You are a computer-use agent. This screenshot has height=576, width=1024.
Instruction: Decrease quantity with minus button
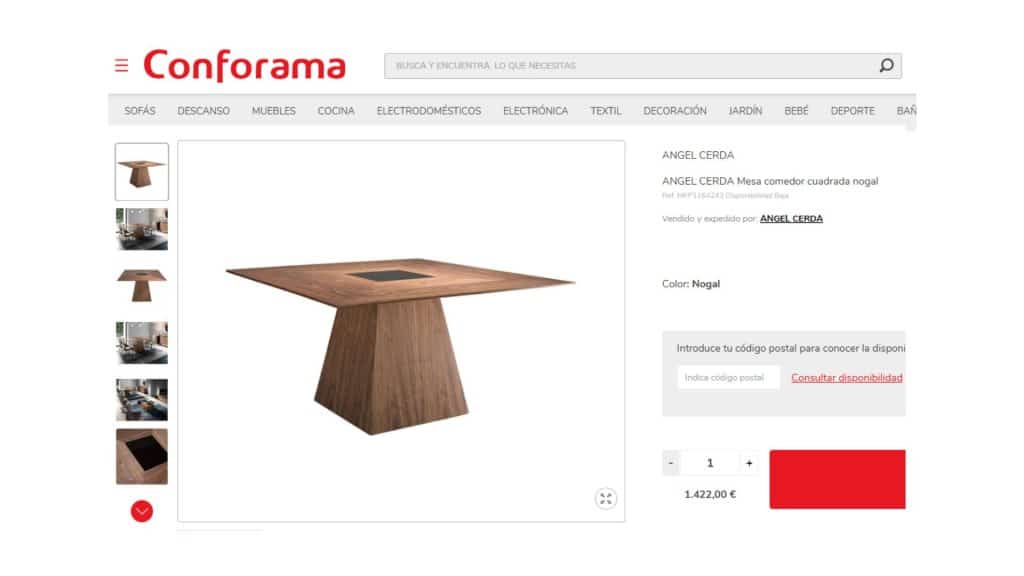[x=671, y=463]
